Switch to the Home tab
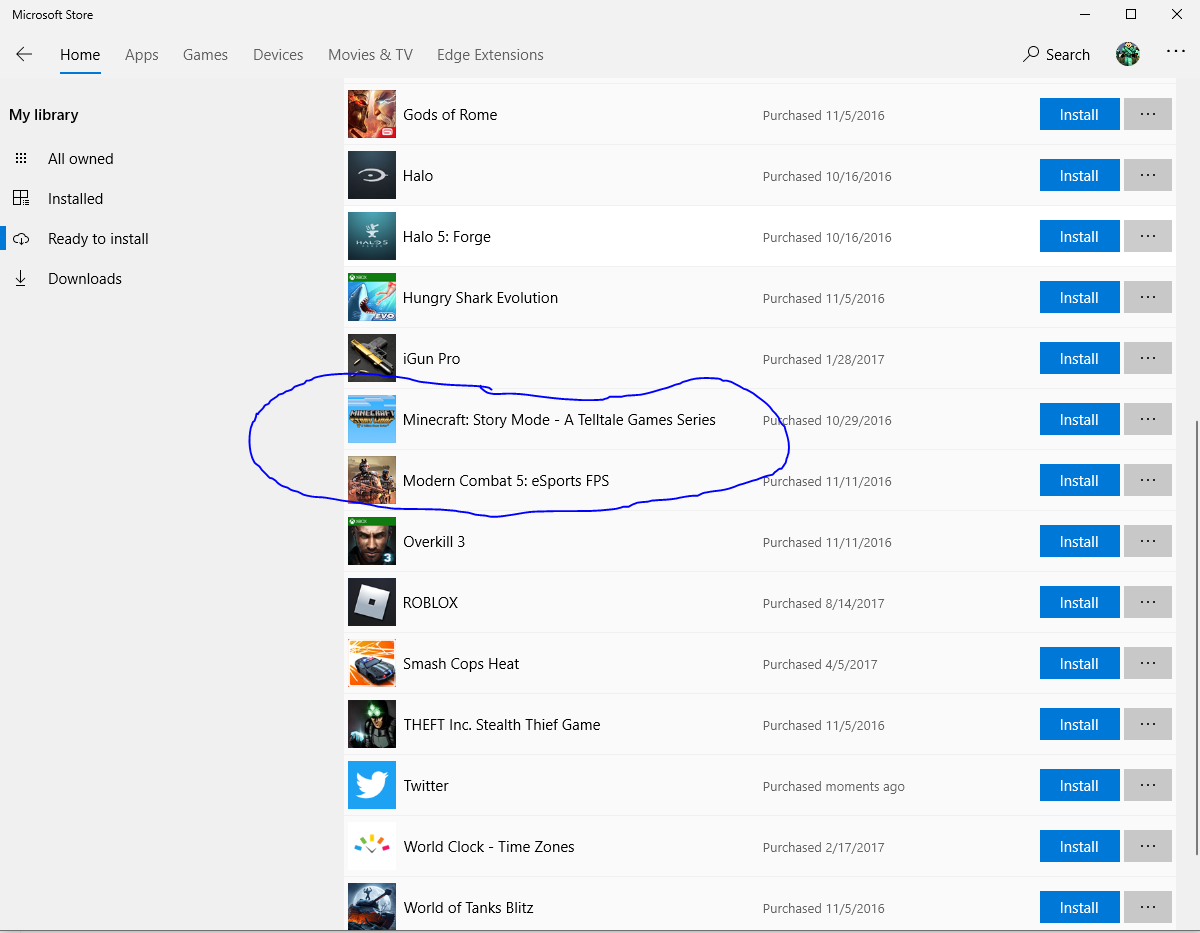Screen dimensions: 1200x933 pyautogui.click(x=80, y=55)
